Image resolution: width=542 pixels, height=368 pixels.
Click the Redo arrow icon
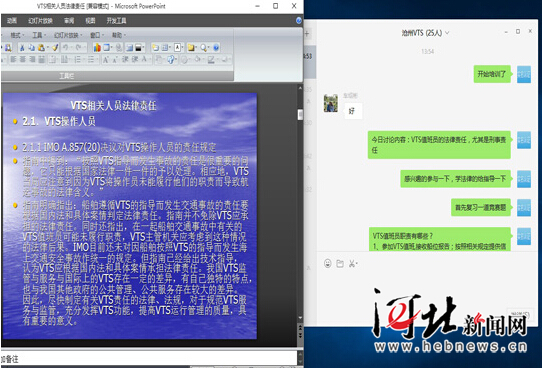[x=78, y=47]
